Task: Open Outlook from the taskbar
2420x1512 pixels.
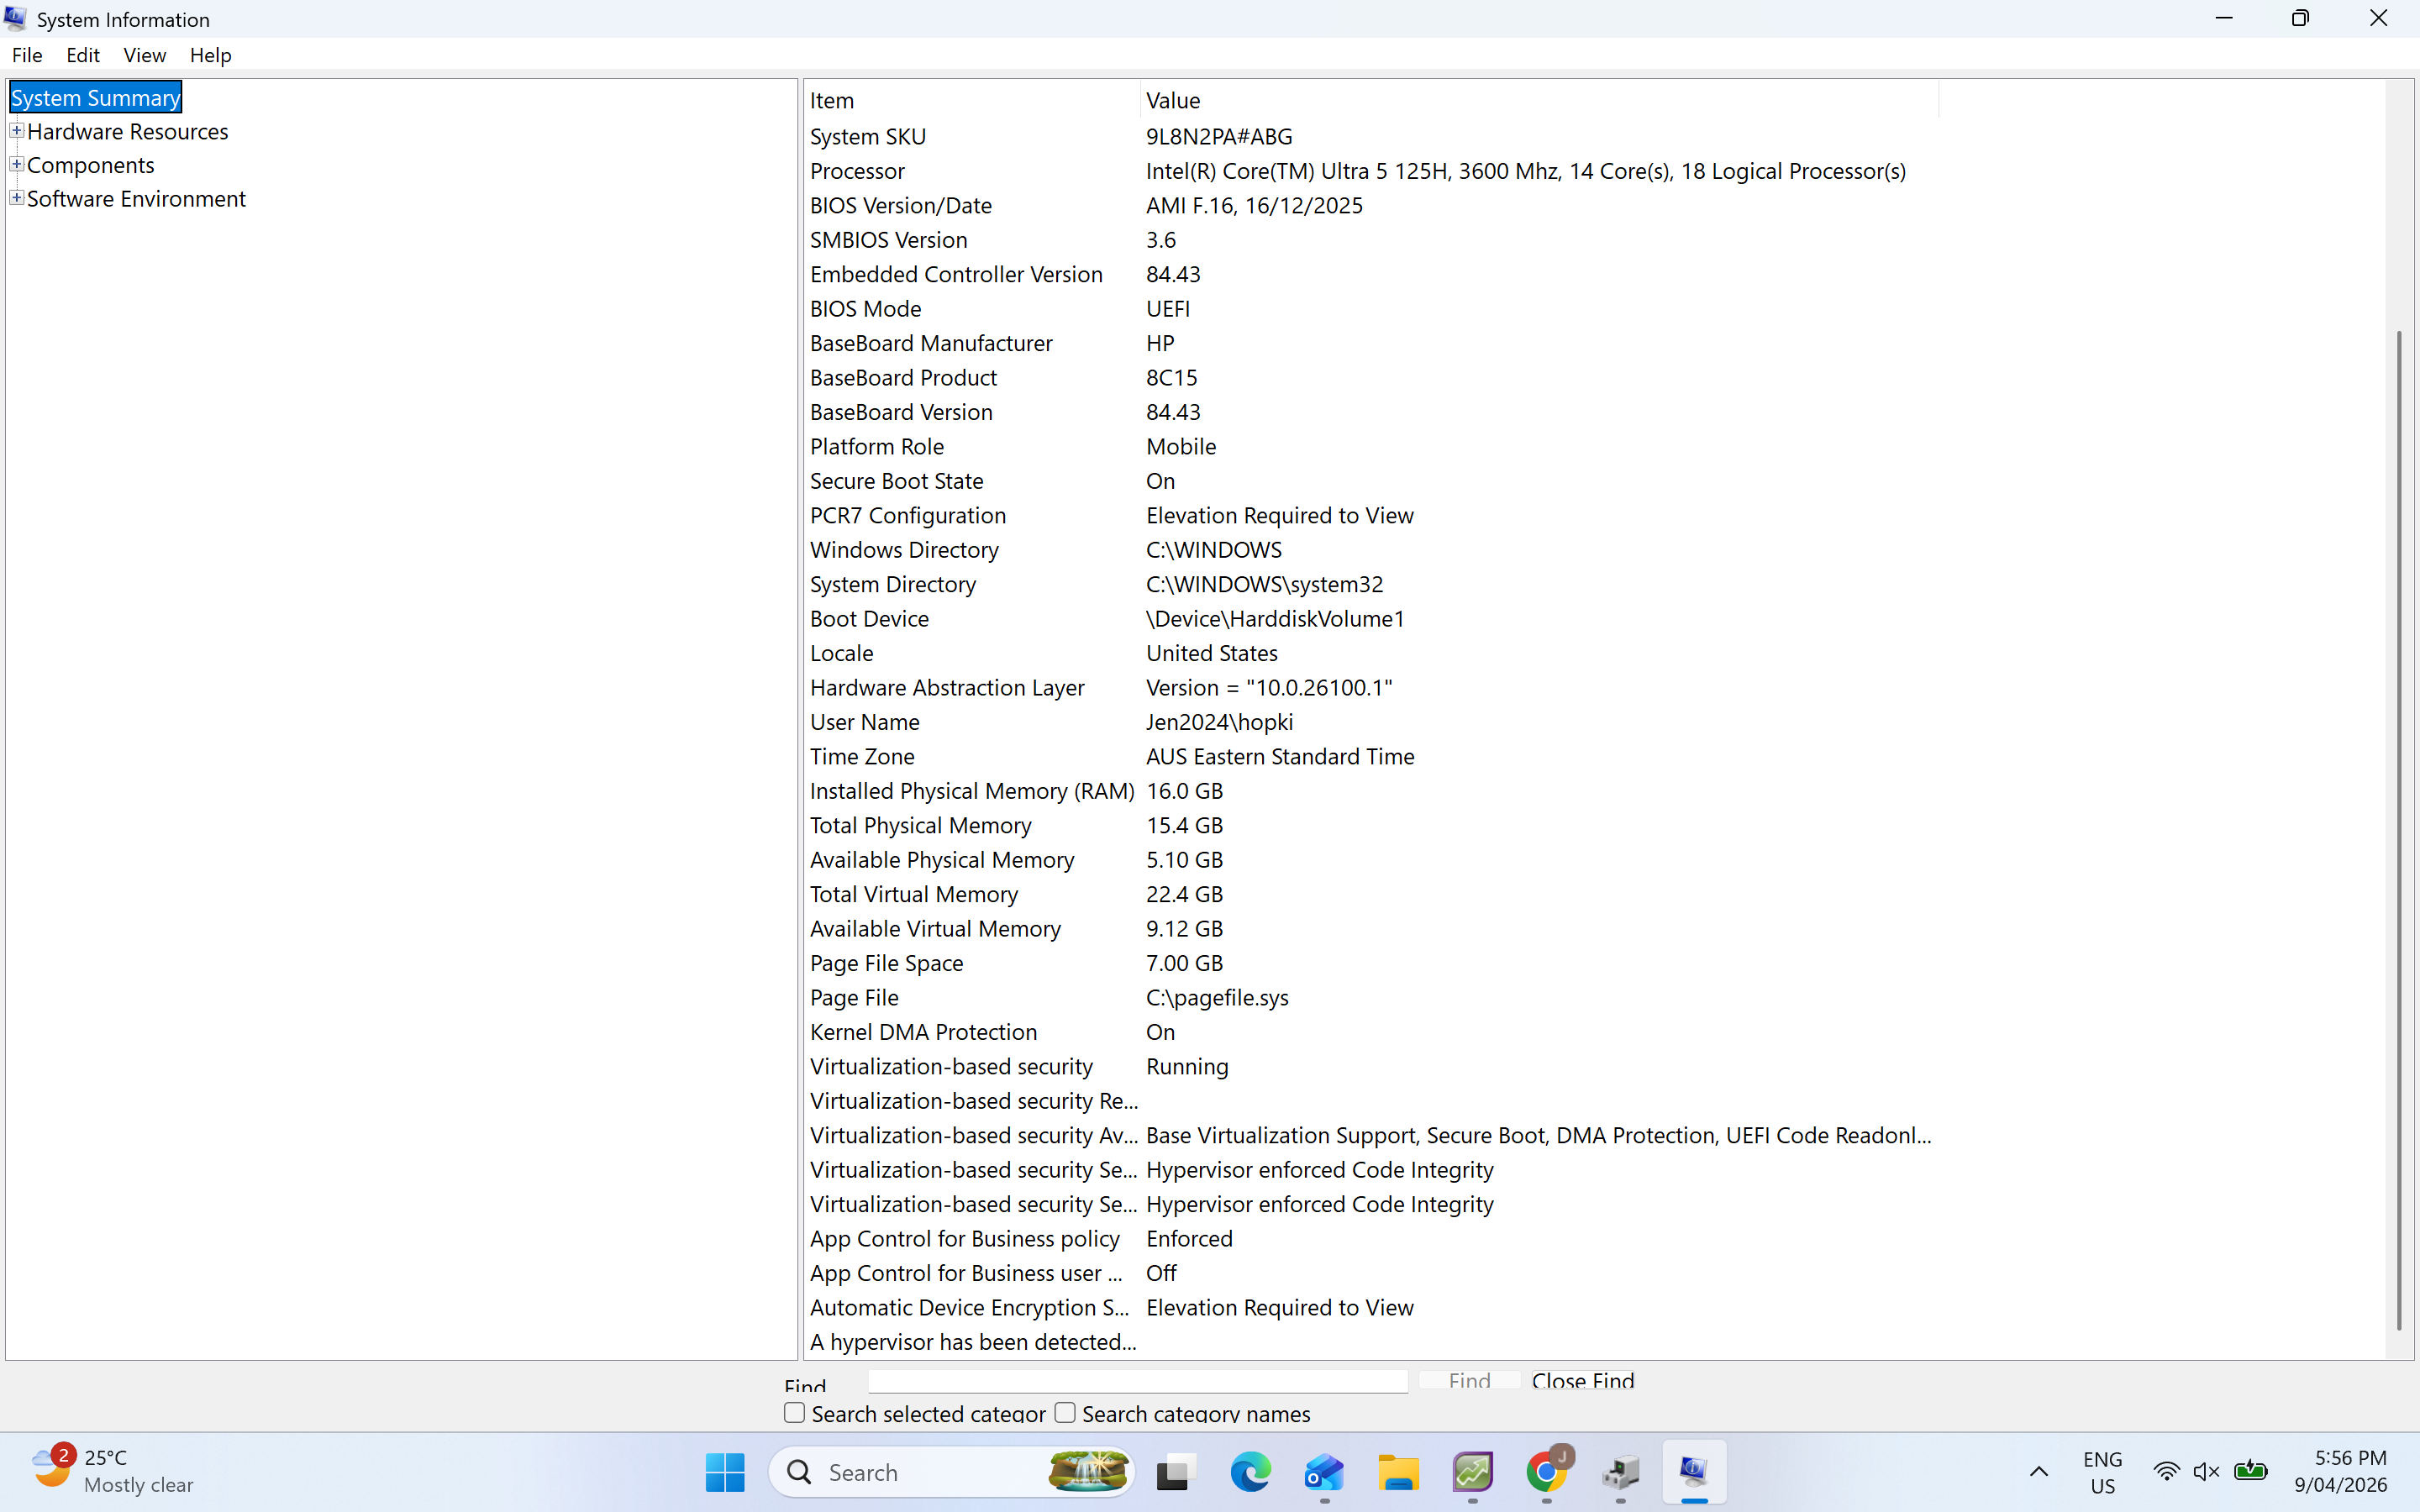Action: [1324, 1472]
